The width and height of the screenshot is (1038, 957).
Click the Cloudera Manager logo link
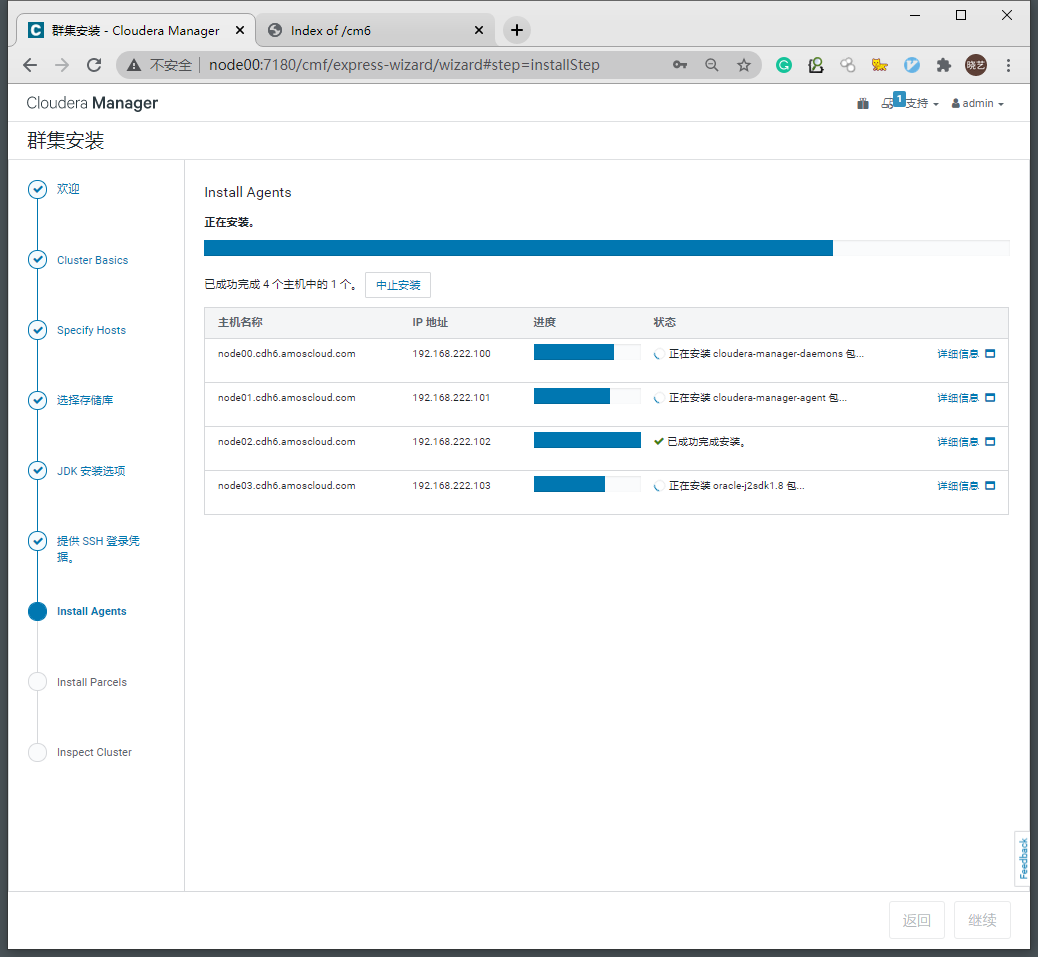(92, 103)
